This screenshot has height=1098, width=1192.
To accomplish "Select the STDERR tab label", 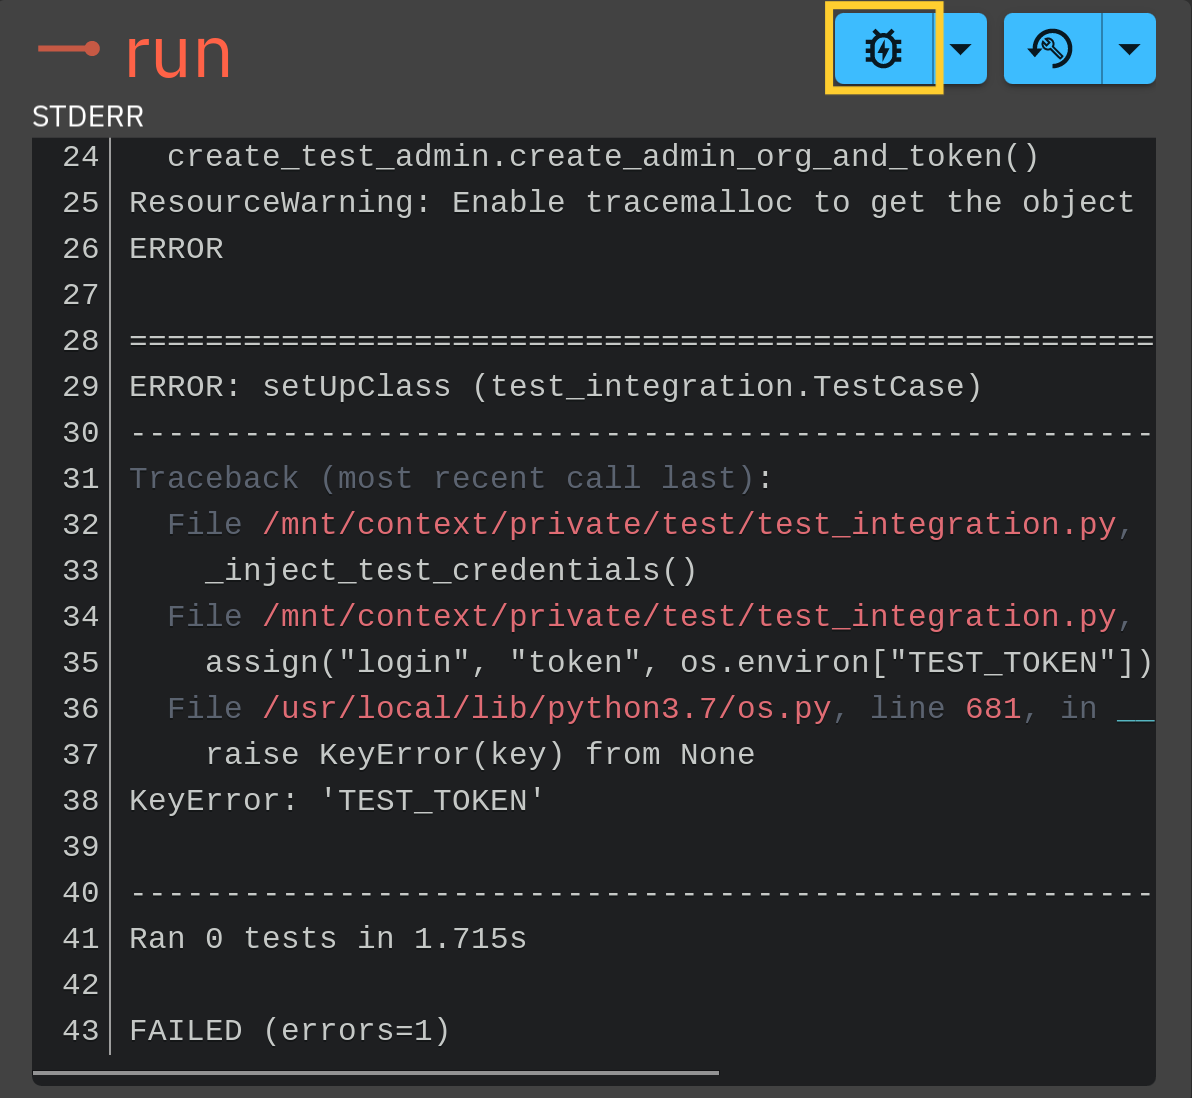I will coord(88,116).
